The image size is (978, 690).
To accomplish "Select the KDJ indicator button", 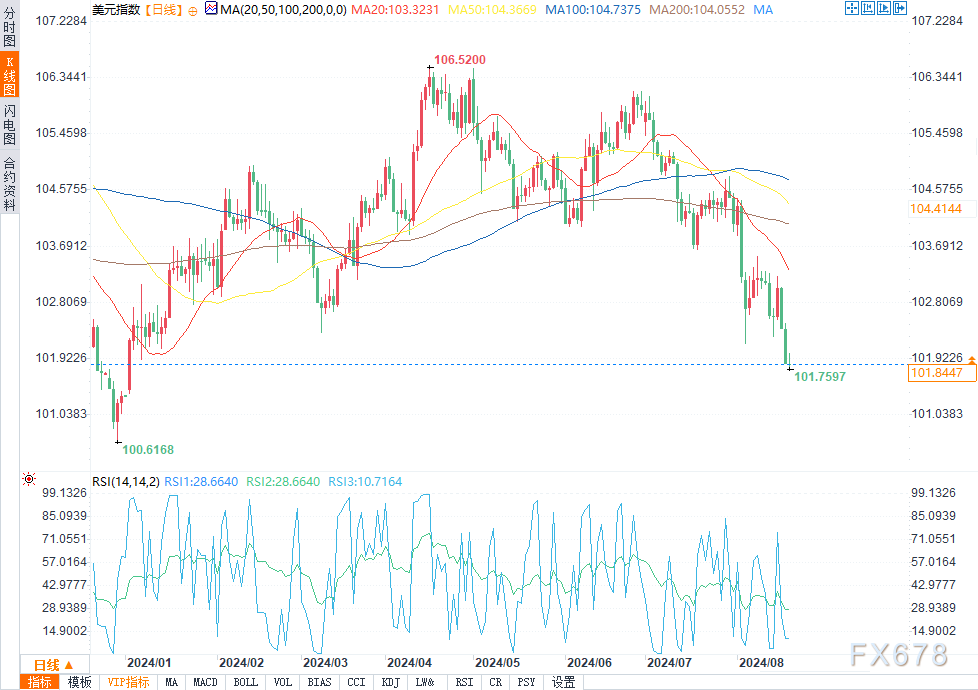I will (390, 682).
